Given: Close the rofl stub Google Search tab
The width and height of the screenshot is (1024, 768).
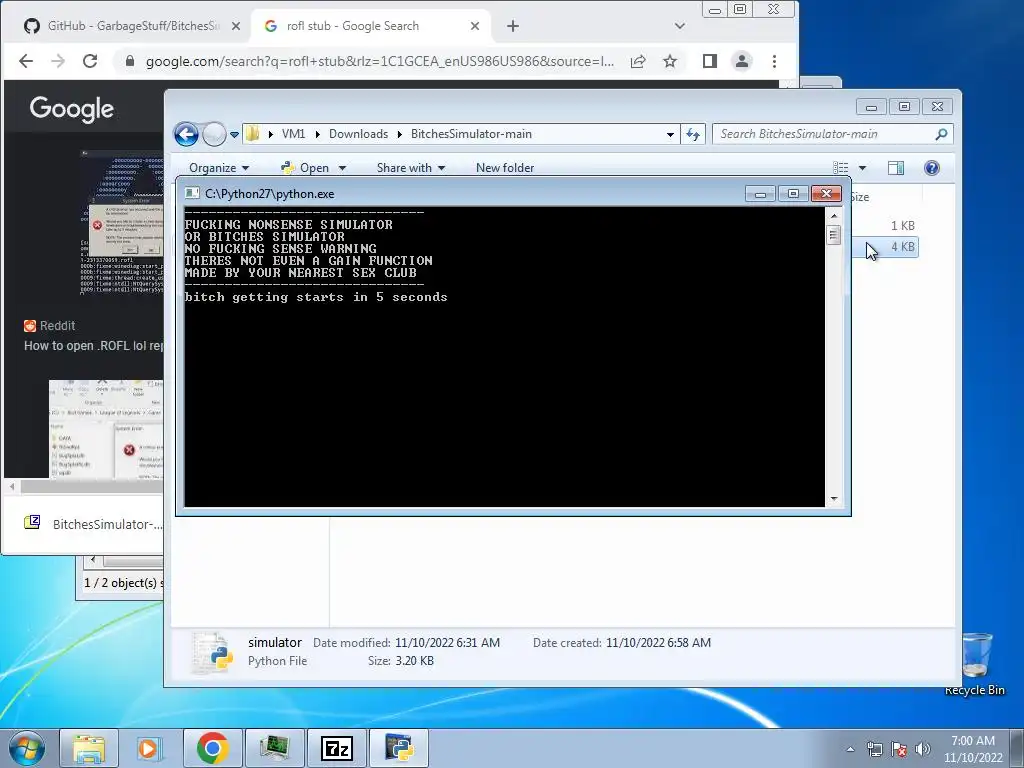Looking at the screenshot, I should tap(475, 26).
